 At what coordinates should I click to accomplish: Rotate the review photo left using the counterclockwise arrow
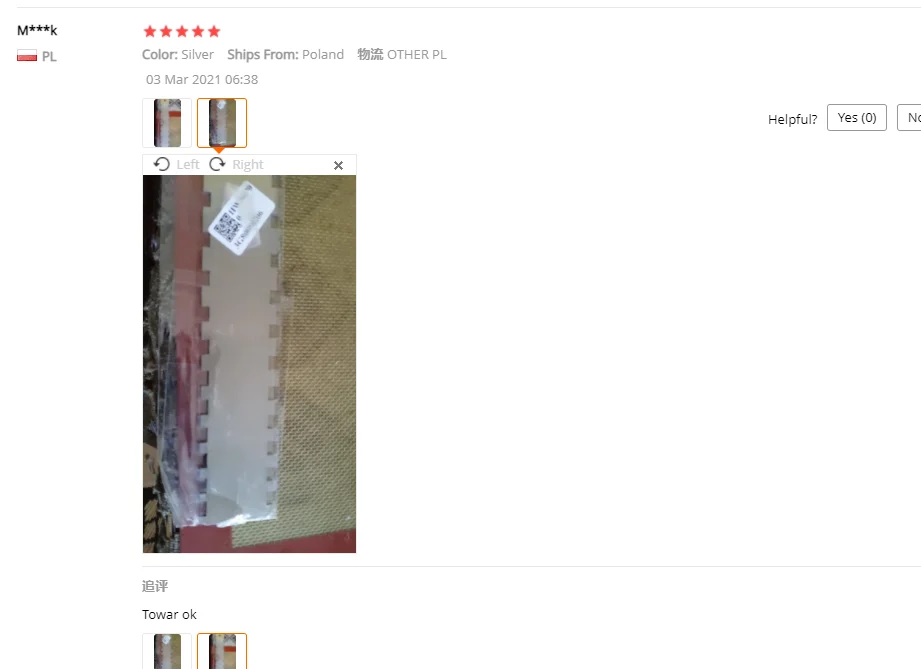click(162, 164)
